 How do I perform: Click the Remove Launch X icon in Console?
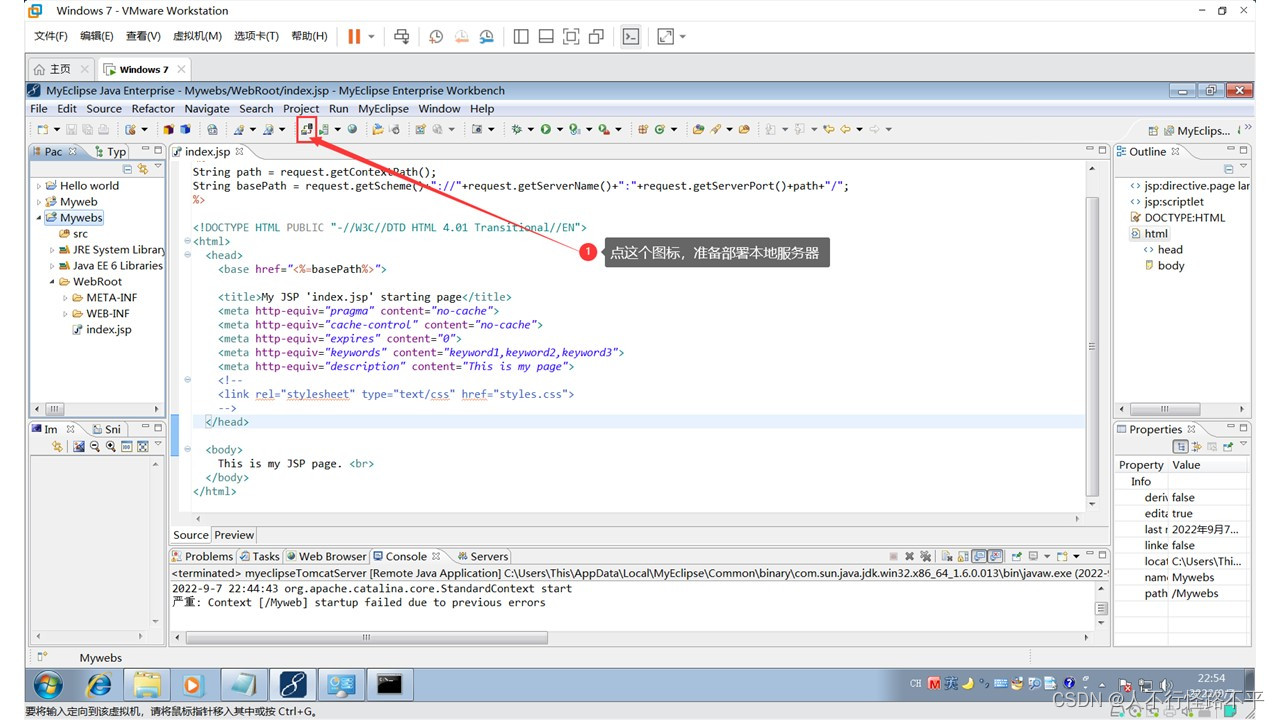(x=909, y=556)
